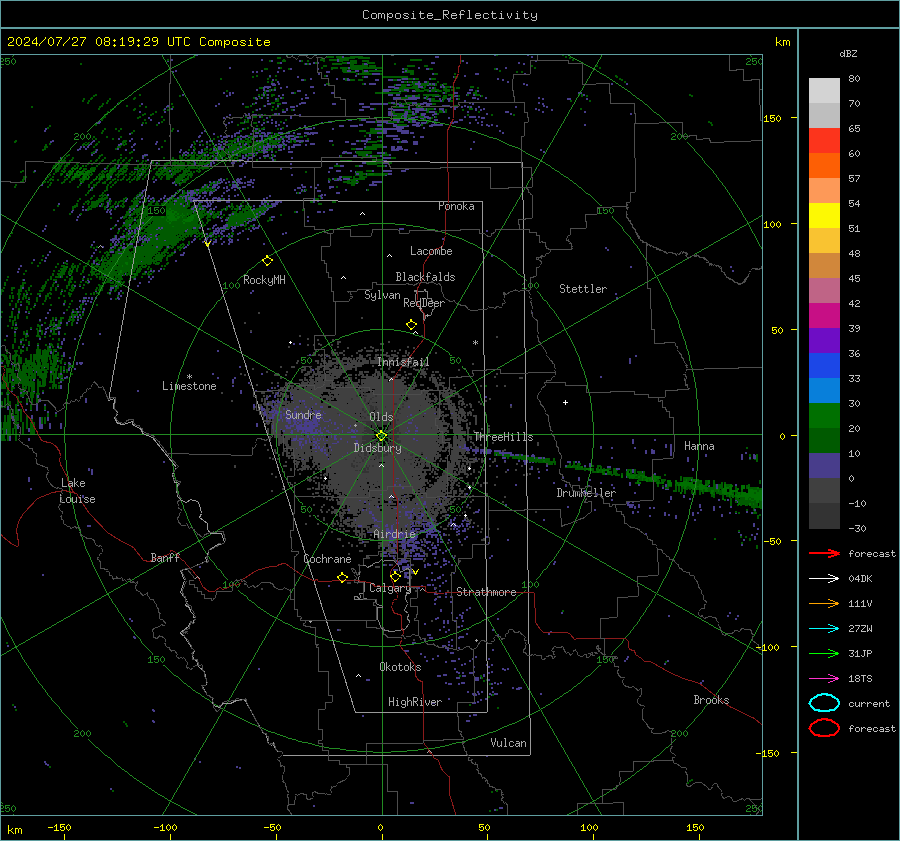Click the Stettler town label
900x841 pixels.
tap(583, 289)
